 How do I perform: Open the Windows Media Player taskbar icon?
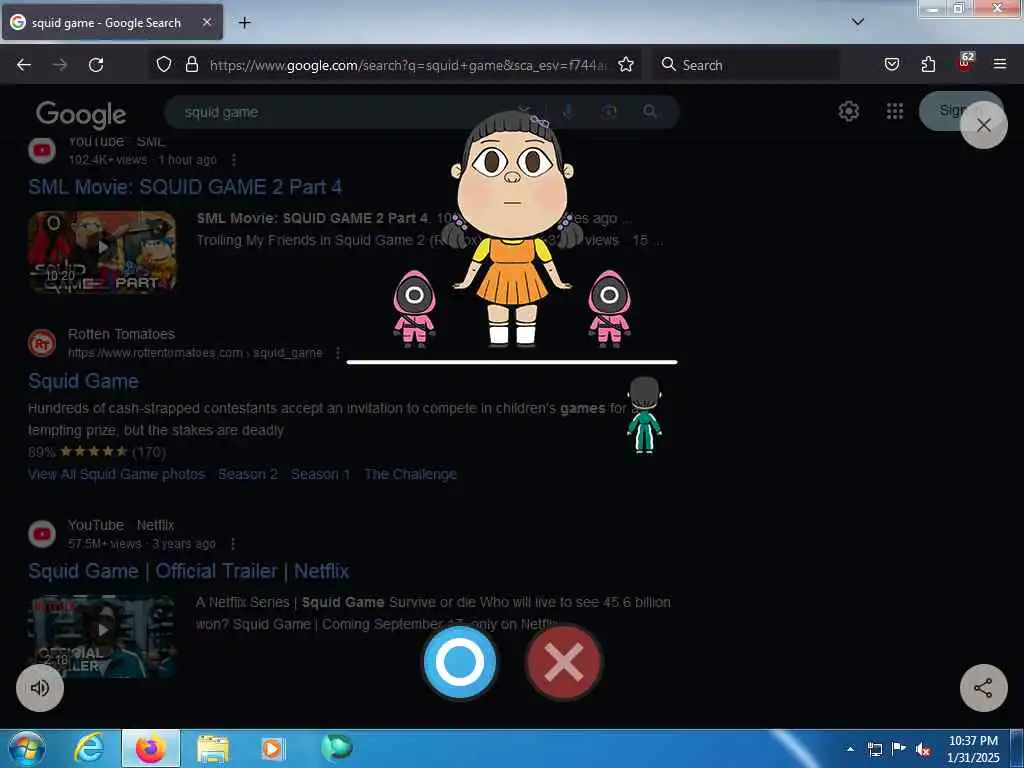click(273, 749)
